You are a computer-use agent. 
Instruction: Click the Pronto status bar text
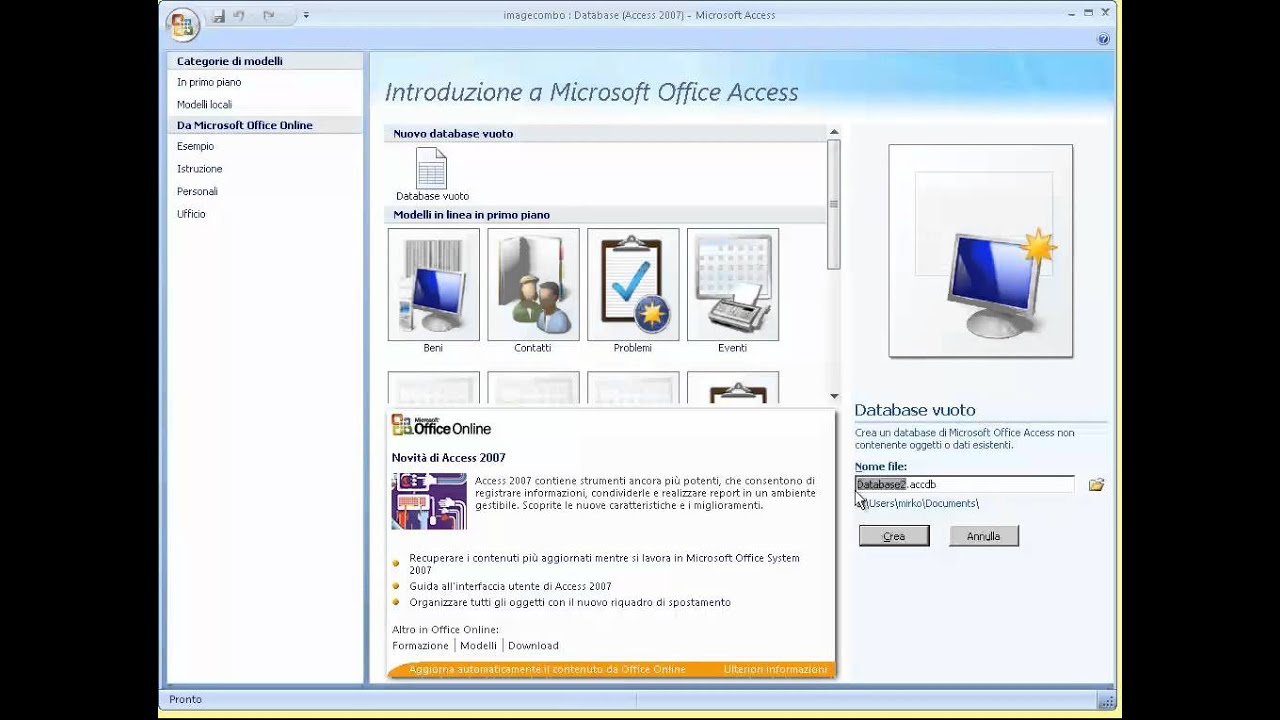tap(185, 699)
